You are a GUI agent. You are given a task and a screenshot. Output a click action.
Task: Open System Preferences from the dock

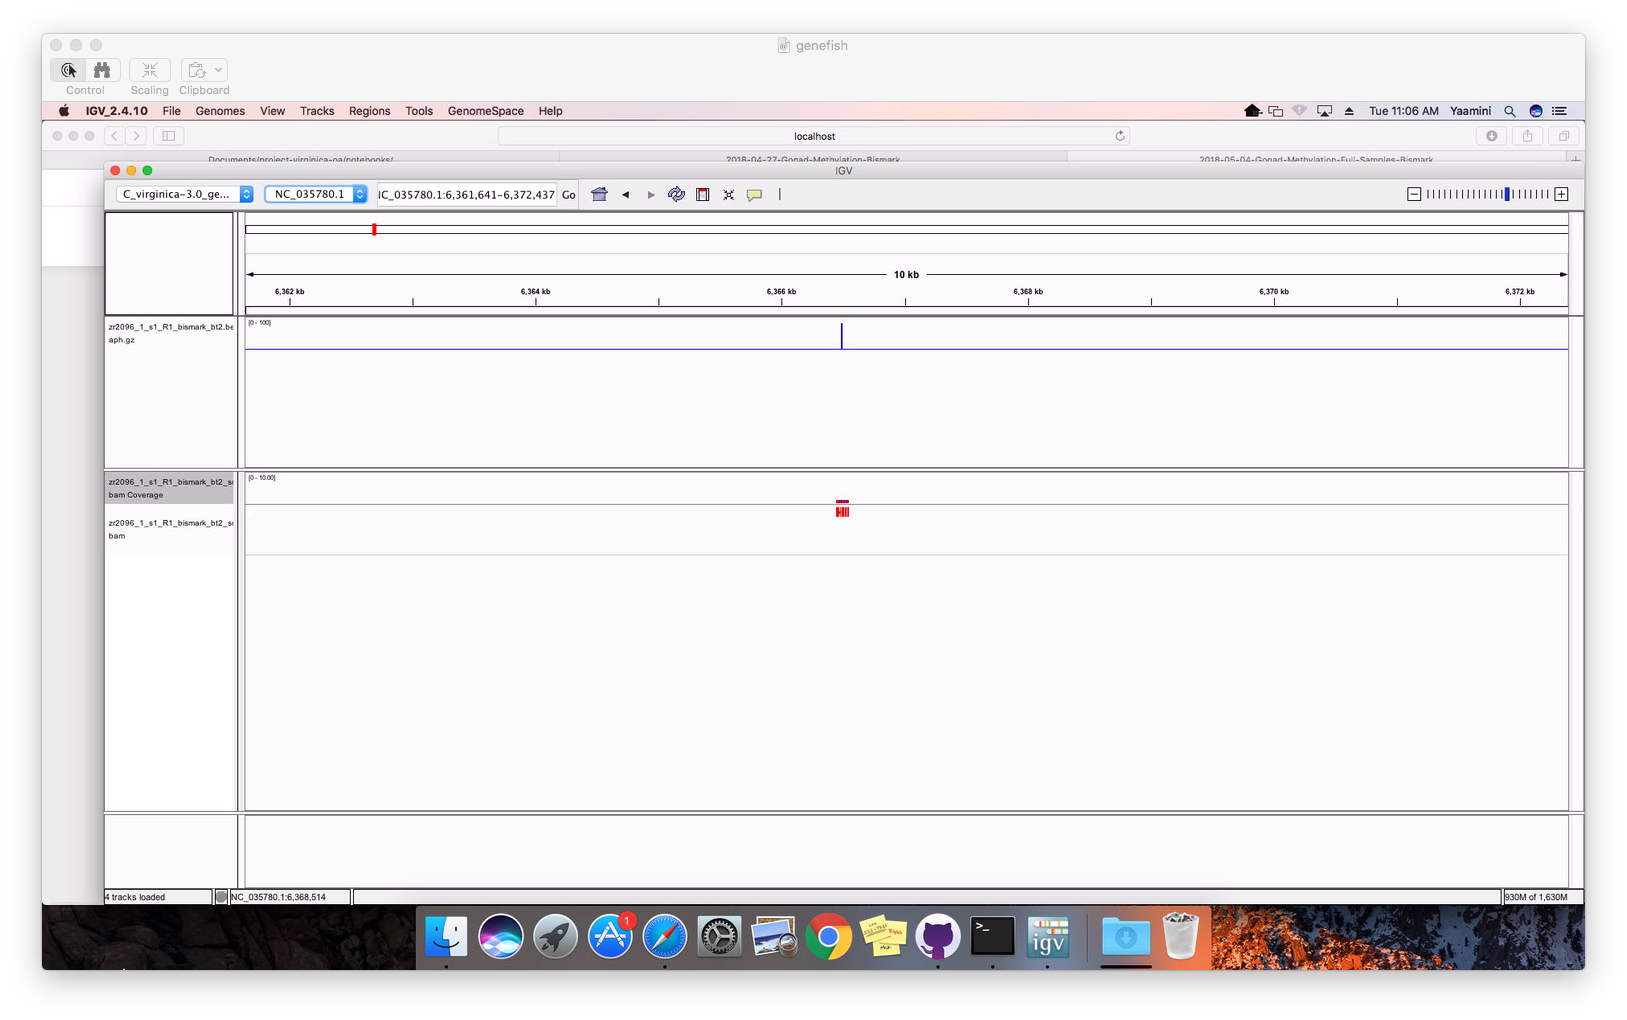719,937
